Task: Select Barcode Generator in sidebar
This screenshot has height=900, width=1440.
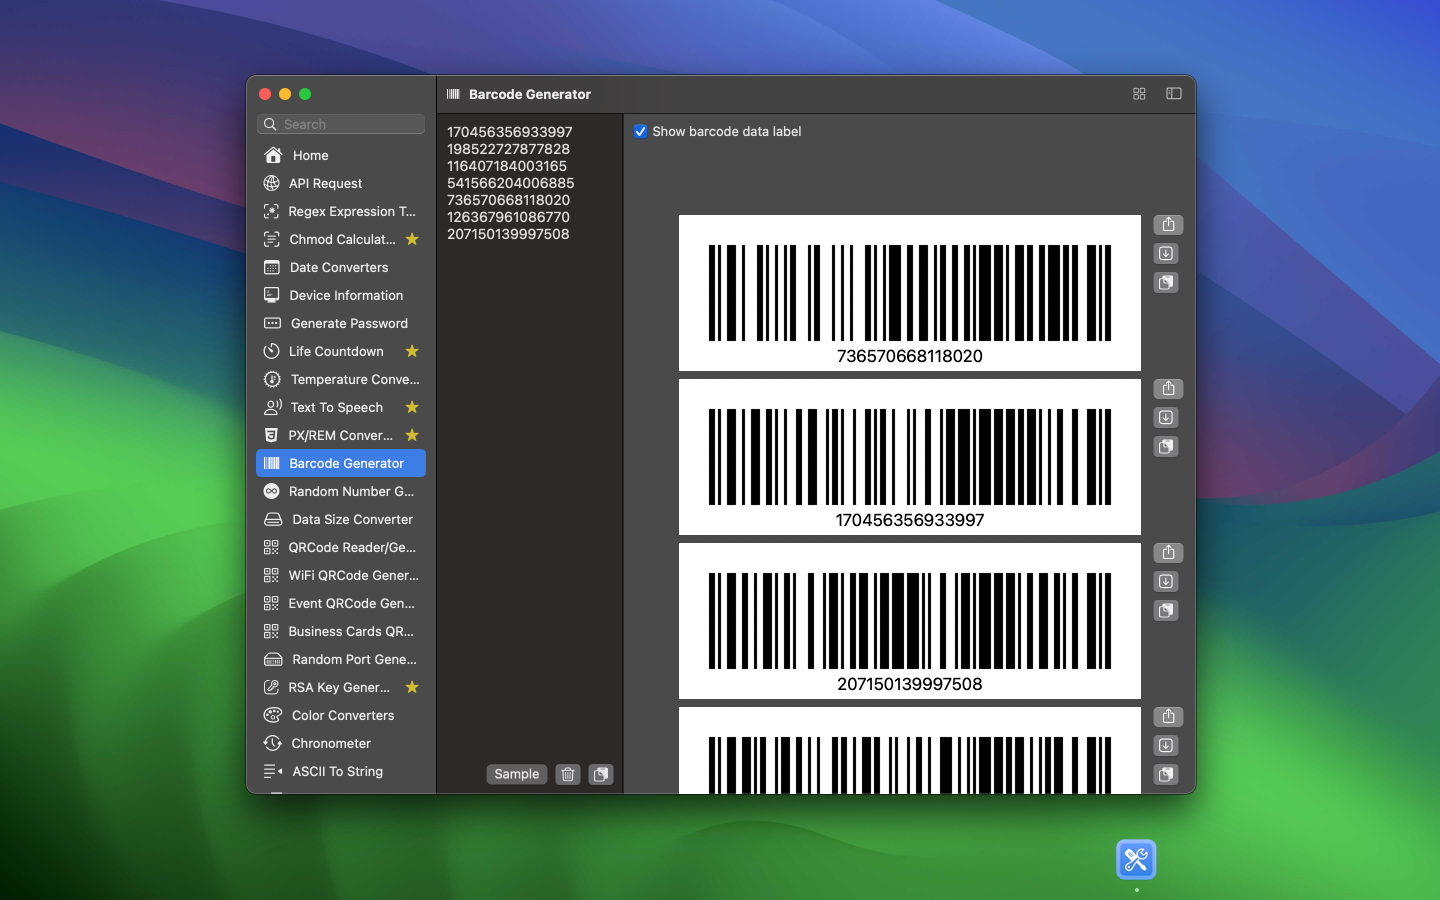Action: point(341,463)
